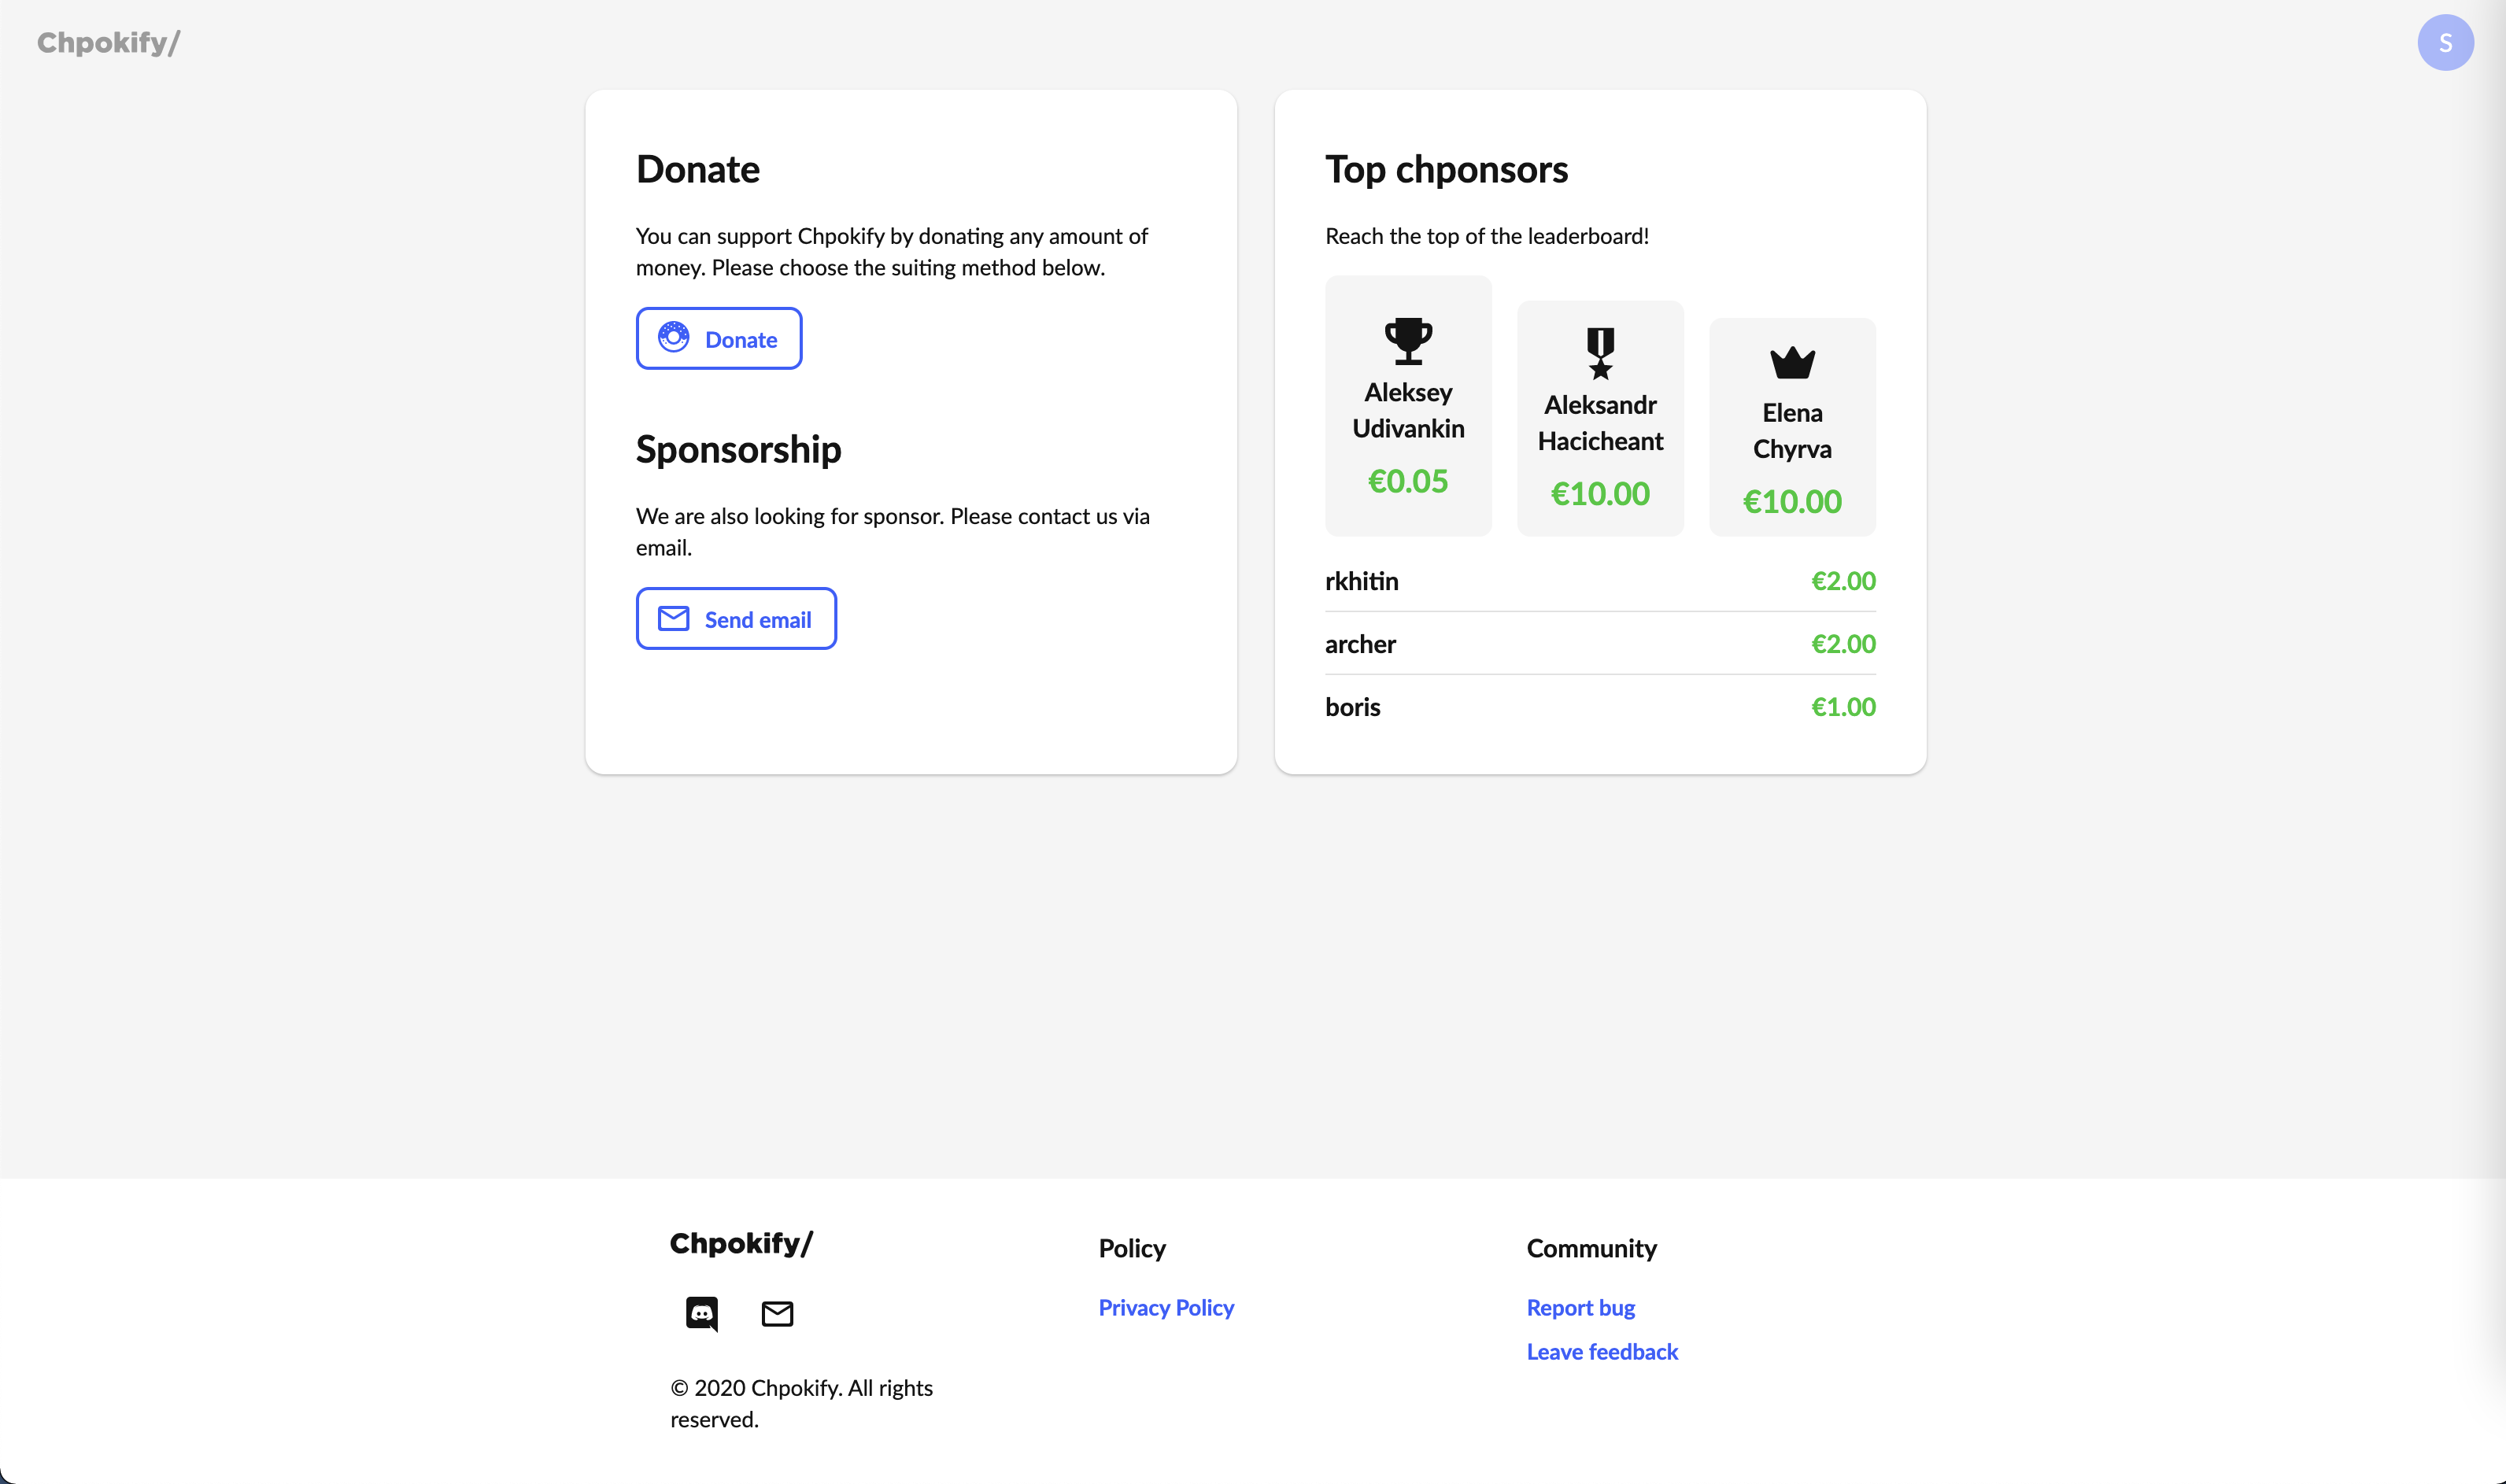This screenshot has height=1484, width=2506.
Task: Open the Leave feedback link
Action: click(x=1602, y=1352)
